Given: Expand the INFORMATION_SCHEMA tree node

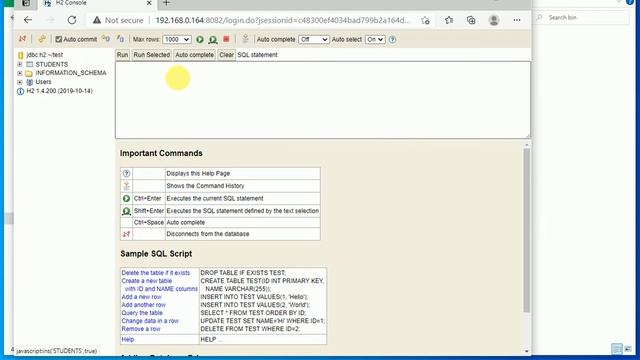Looking at the screenshot, I should point(20,73).
